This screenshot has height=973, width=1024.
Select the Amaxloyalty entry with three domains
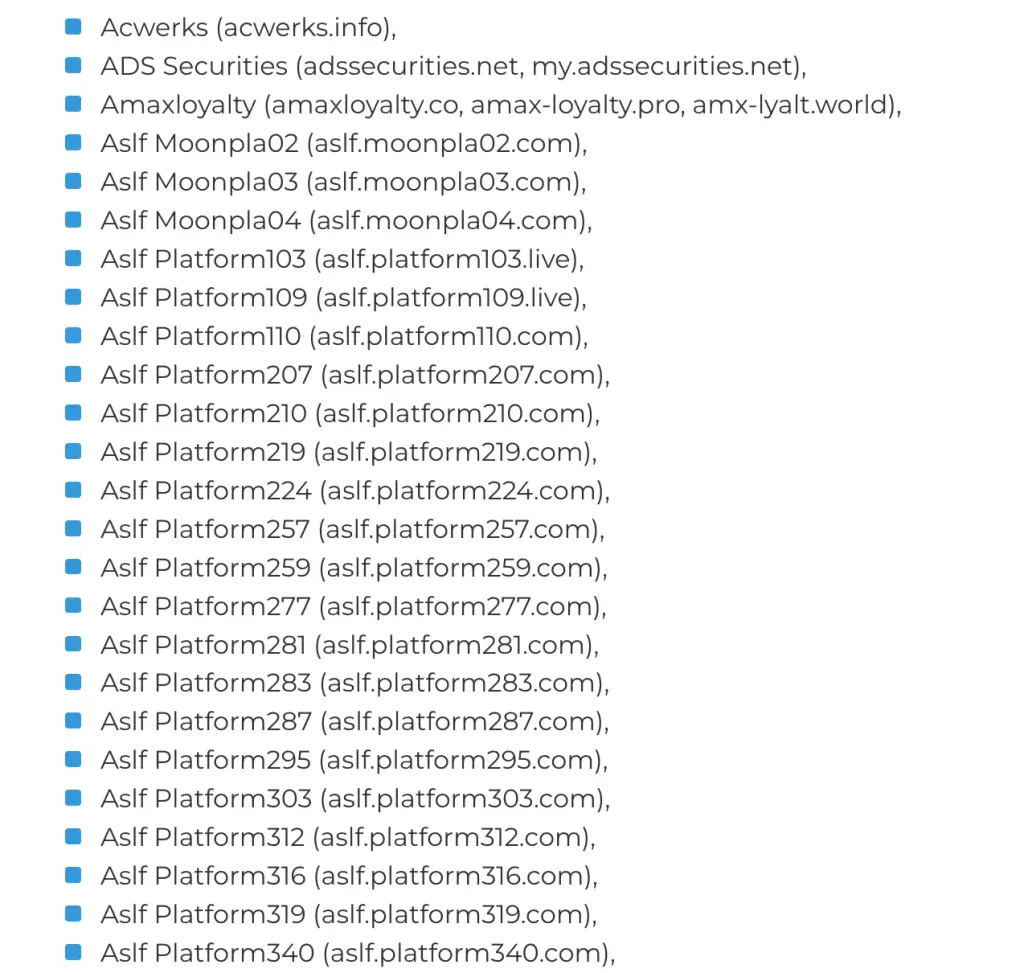[x=501, y=104]
